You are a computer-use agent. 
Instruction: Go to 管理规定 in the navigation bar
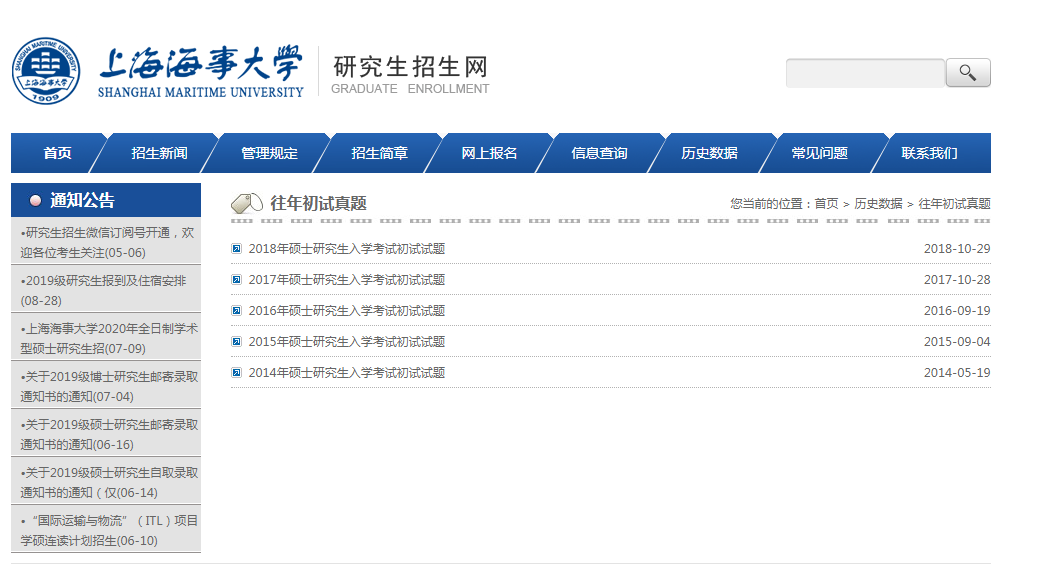tap(269, 153)
